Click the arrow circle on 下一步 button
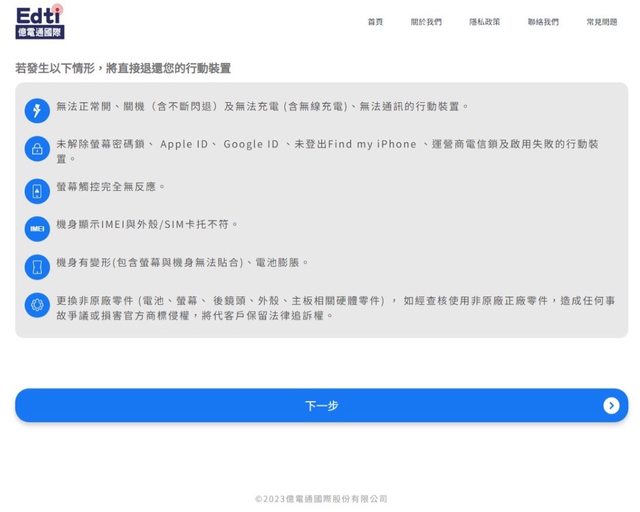The width and height of the screenshot is (640, 512). click(x=611, y=405)
